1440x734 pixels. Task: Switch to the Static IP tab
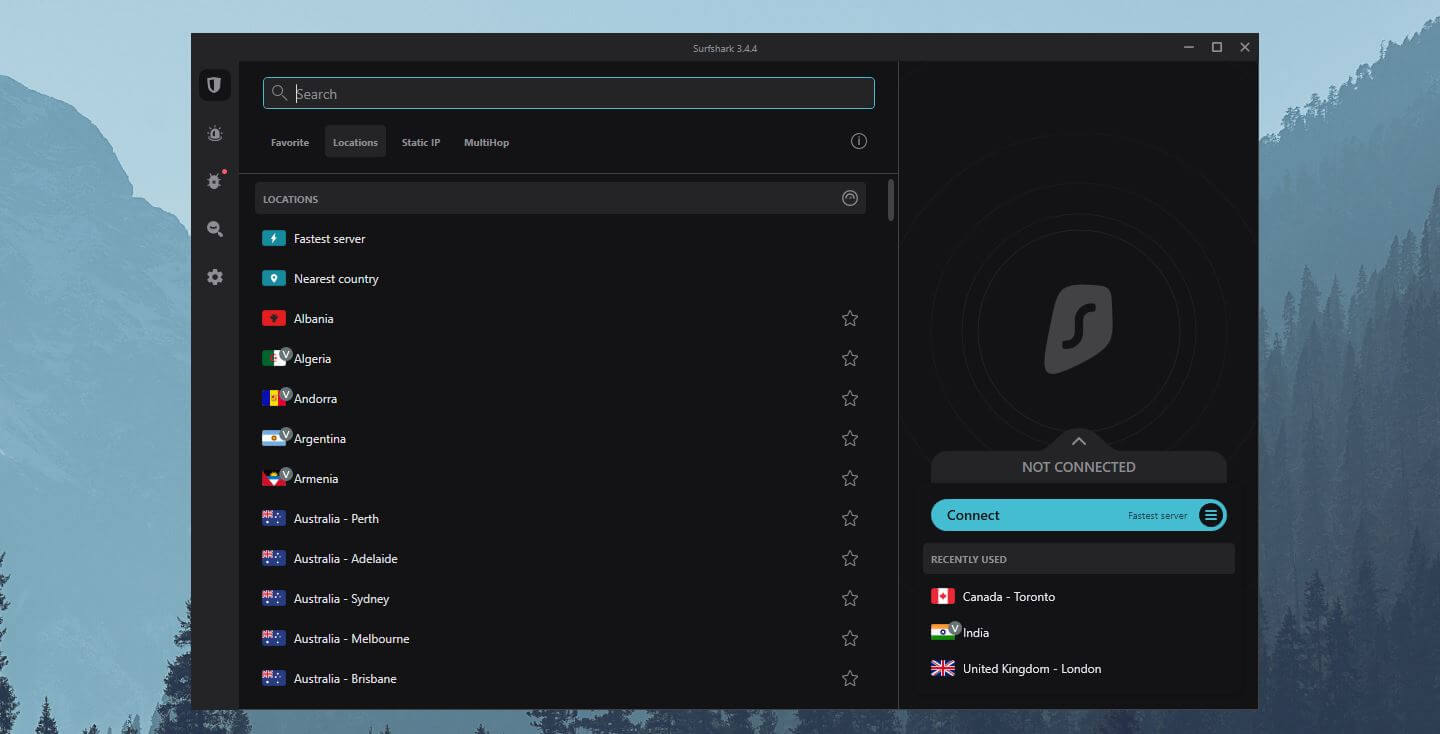[421, 142]
